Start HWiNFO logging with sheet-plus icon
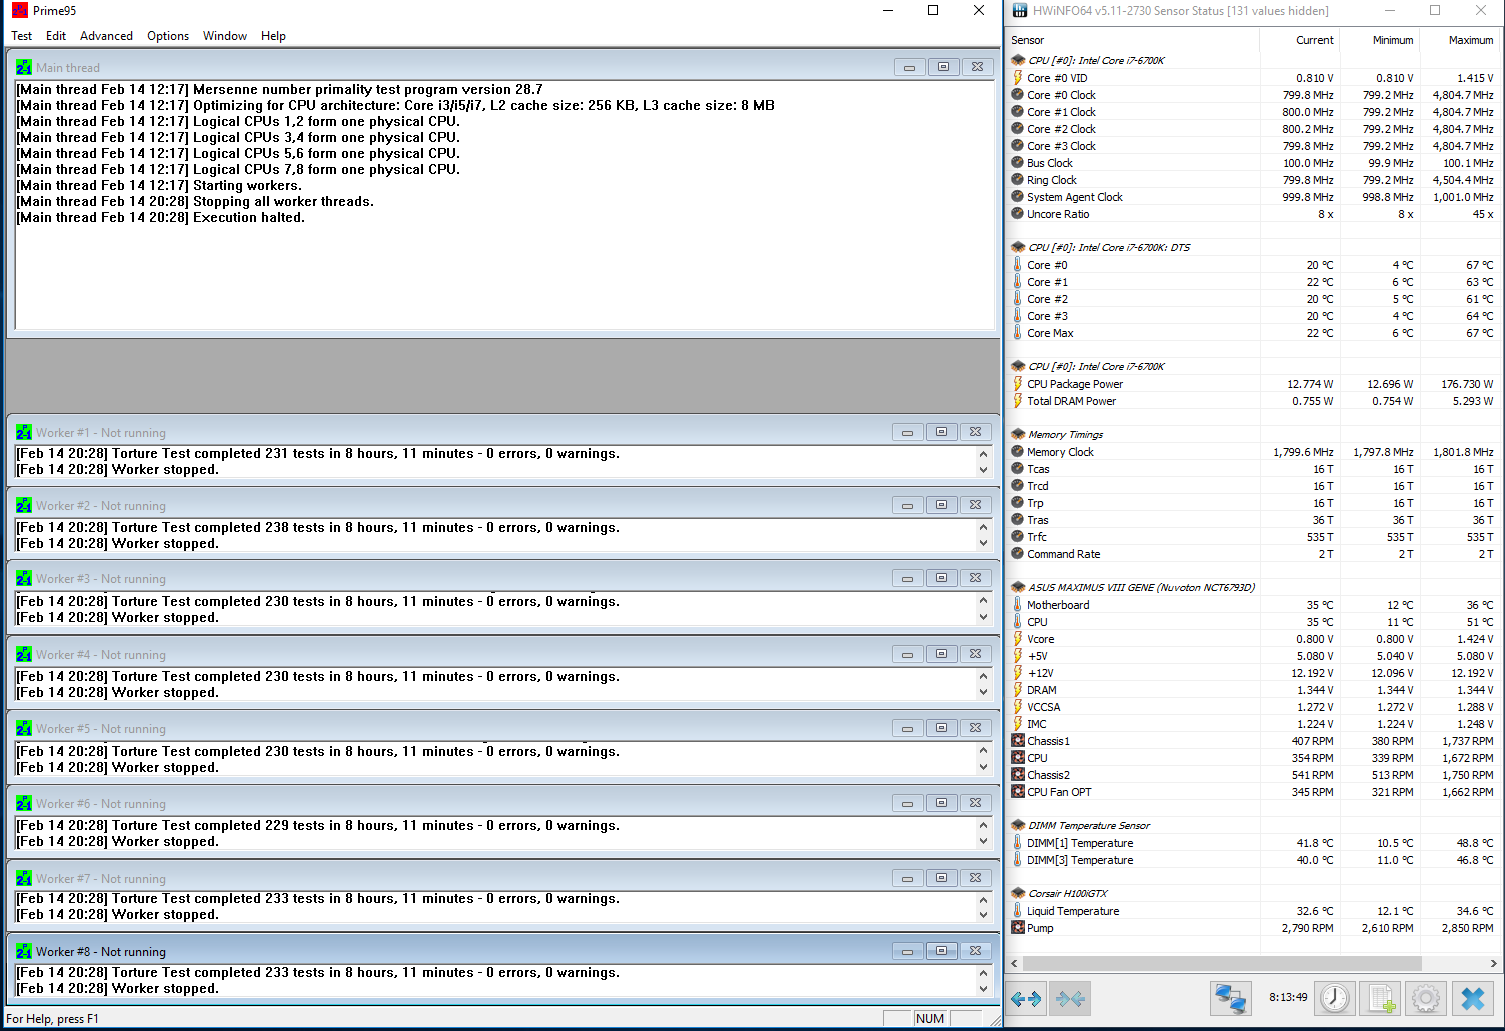 (1382, 998)
